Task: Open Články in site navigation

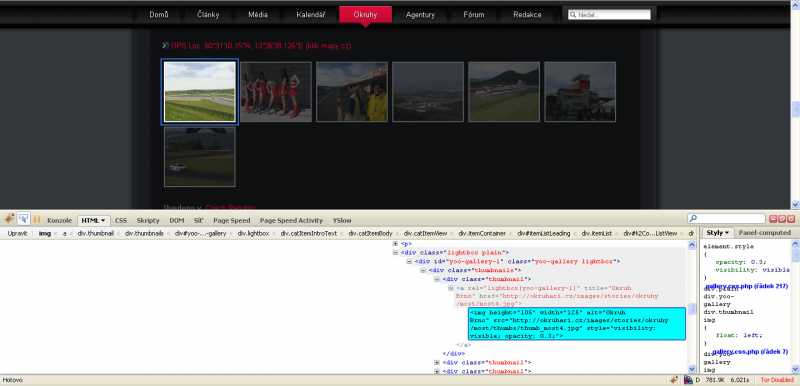Action: 208,15
